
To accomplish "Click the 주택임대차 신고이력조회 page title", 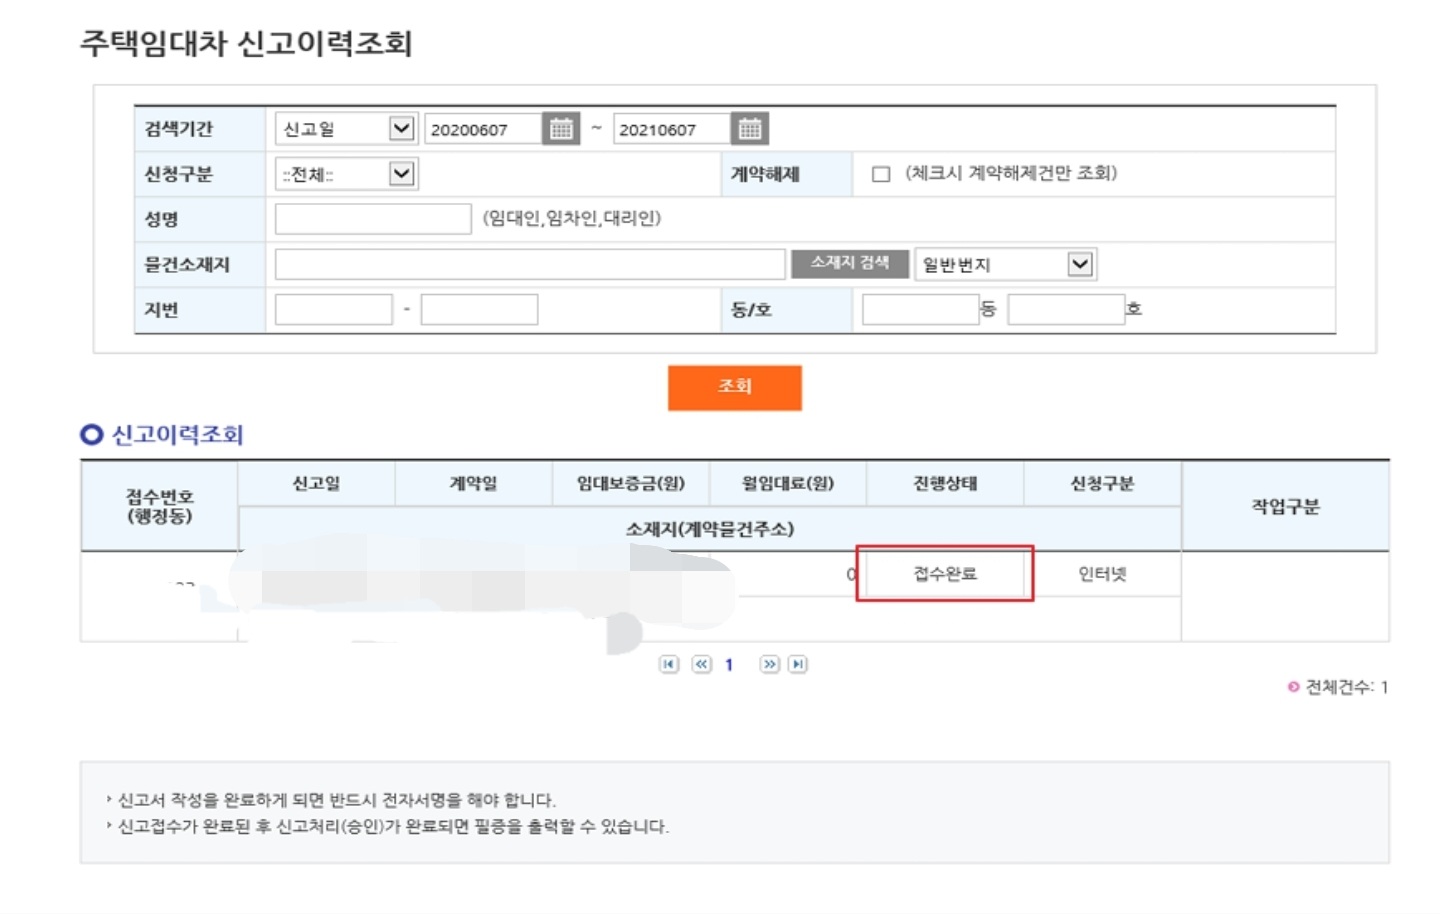I will (x=246, y=43).
